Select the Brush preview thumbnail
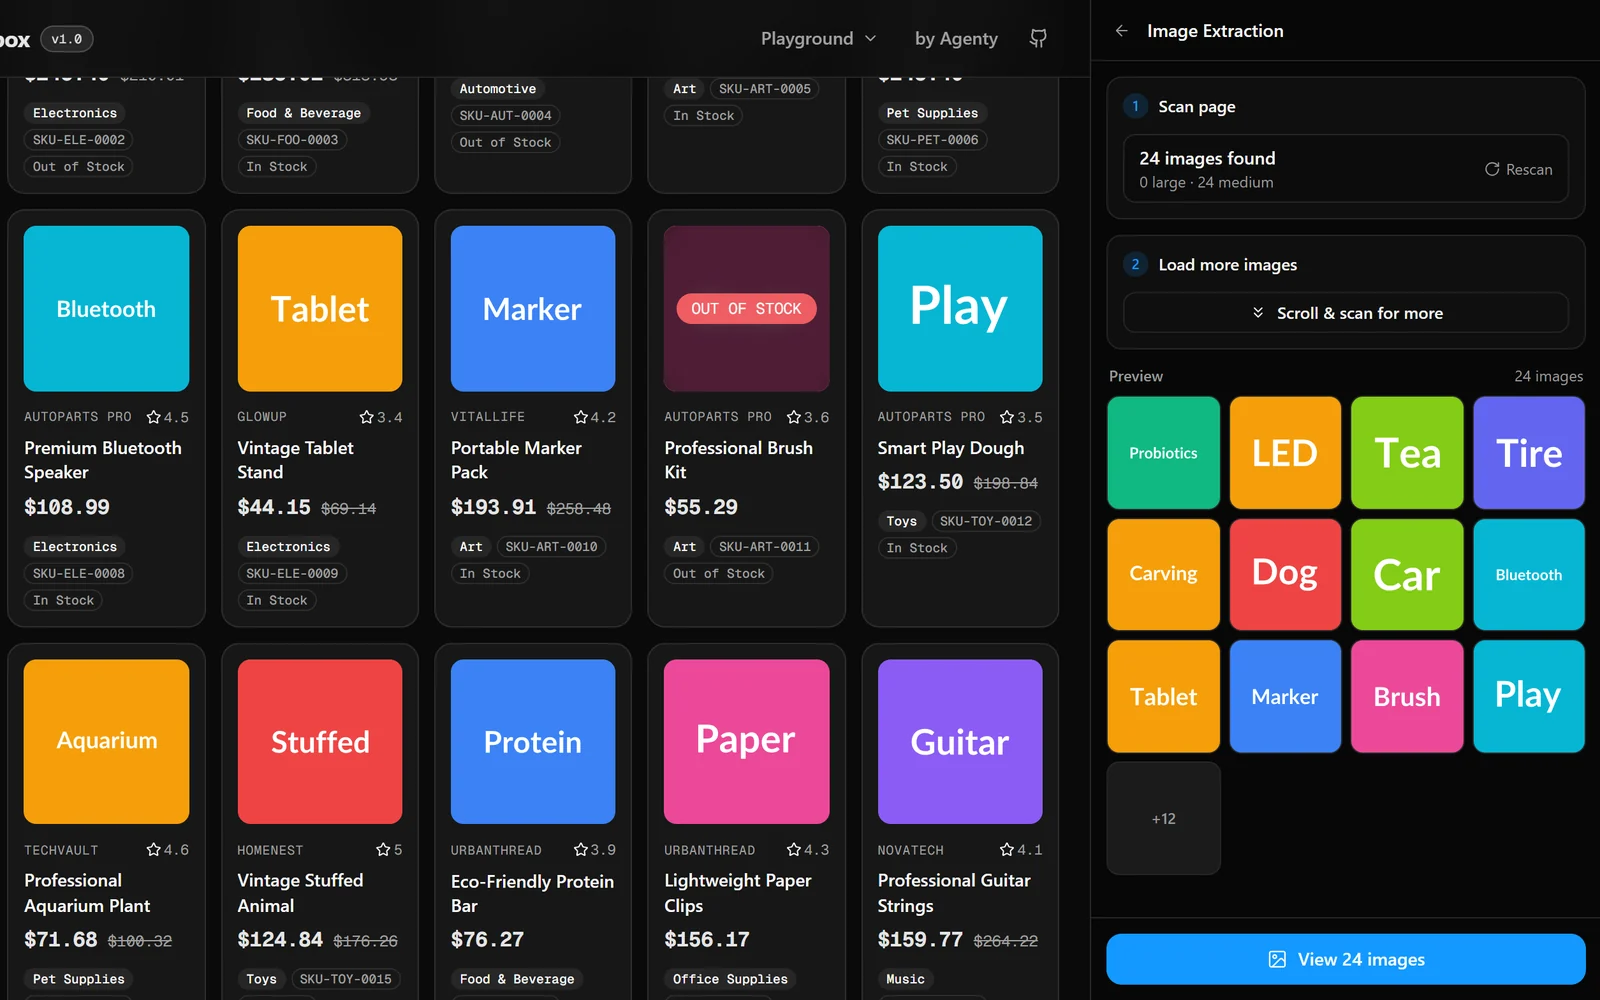The image size is (1600, 1000). (x=1407, y=696)
